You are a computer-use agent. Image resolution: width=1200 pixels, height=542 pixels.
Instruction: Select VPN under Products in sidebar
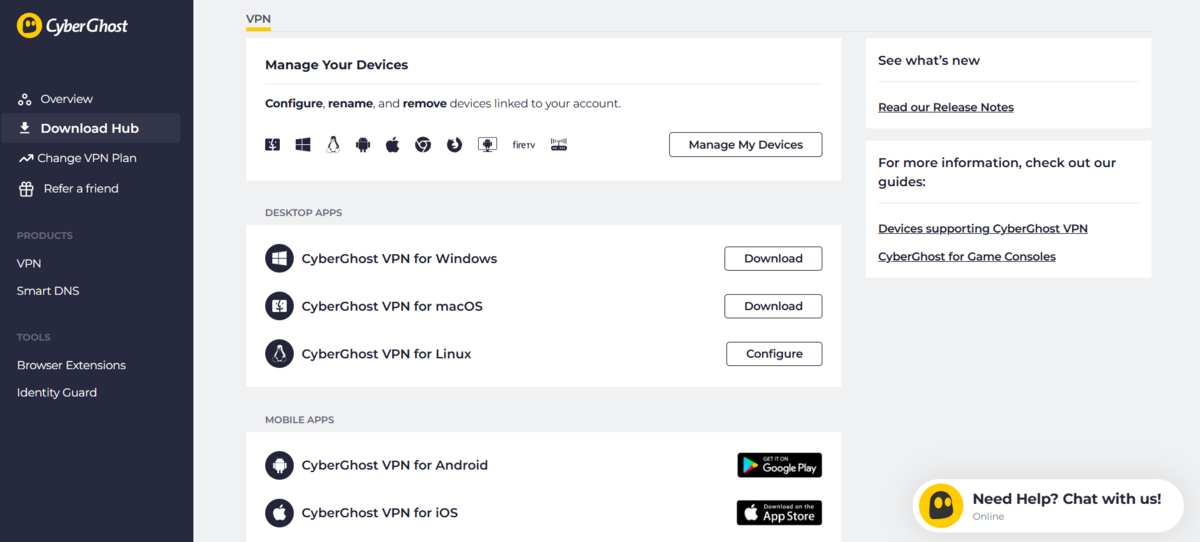click(29, 263)
